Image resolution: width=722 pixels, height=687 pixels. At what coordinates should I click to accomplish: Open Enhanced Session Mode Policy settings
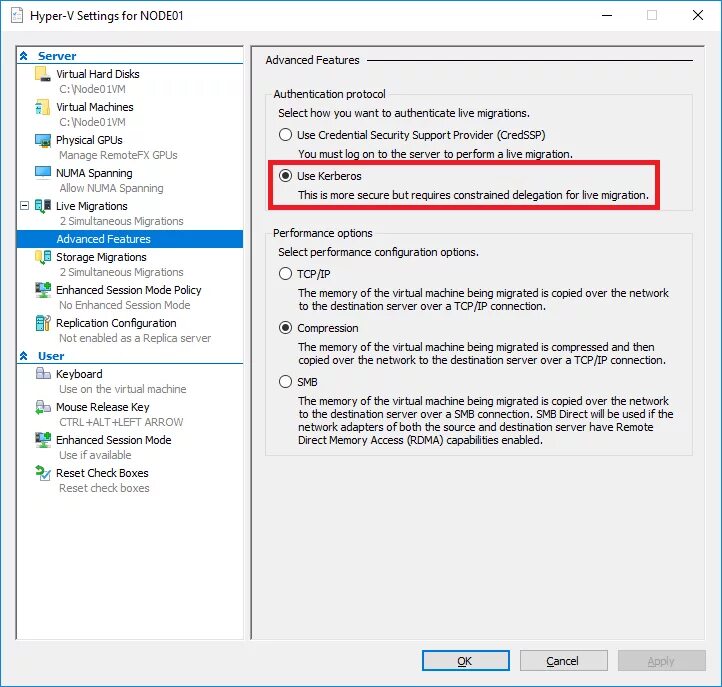(129, 290)
